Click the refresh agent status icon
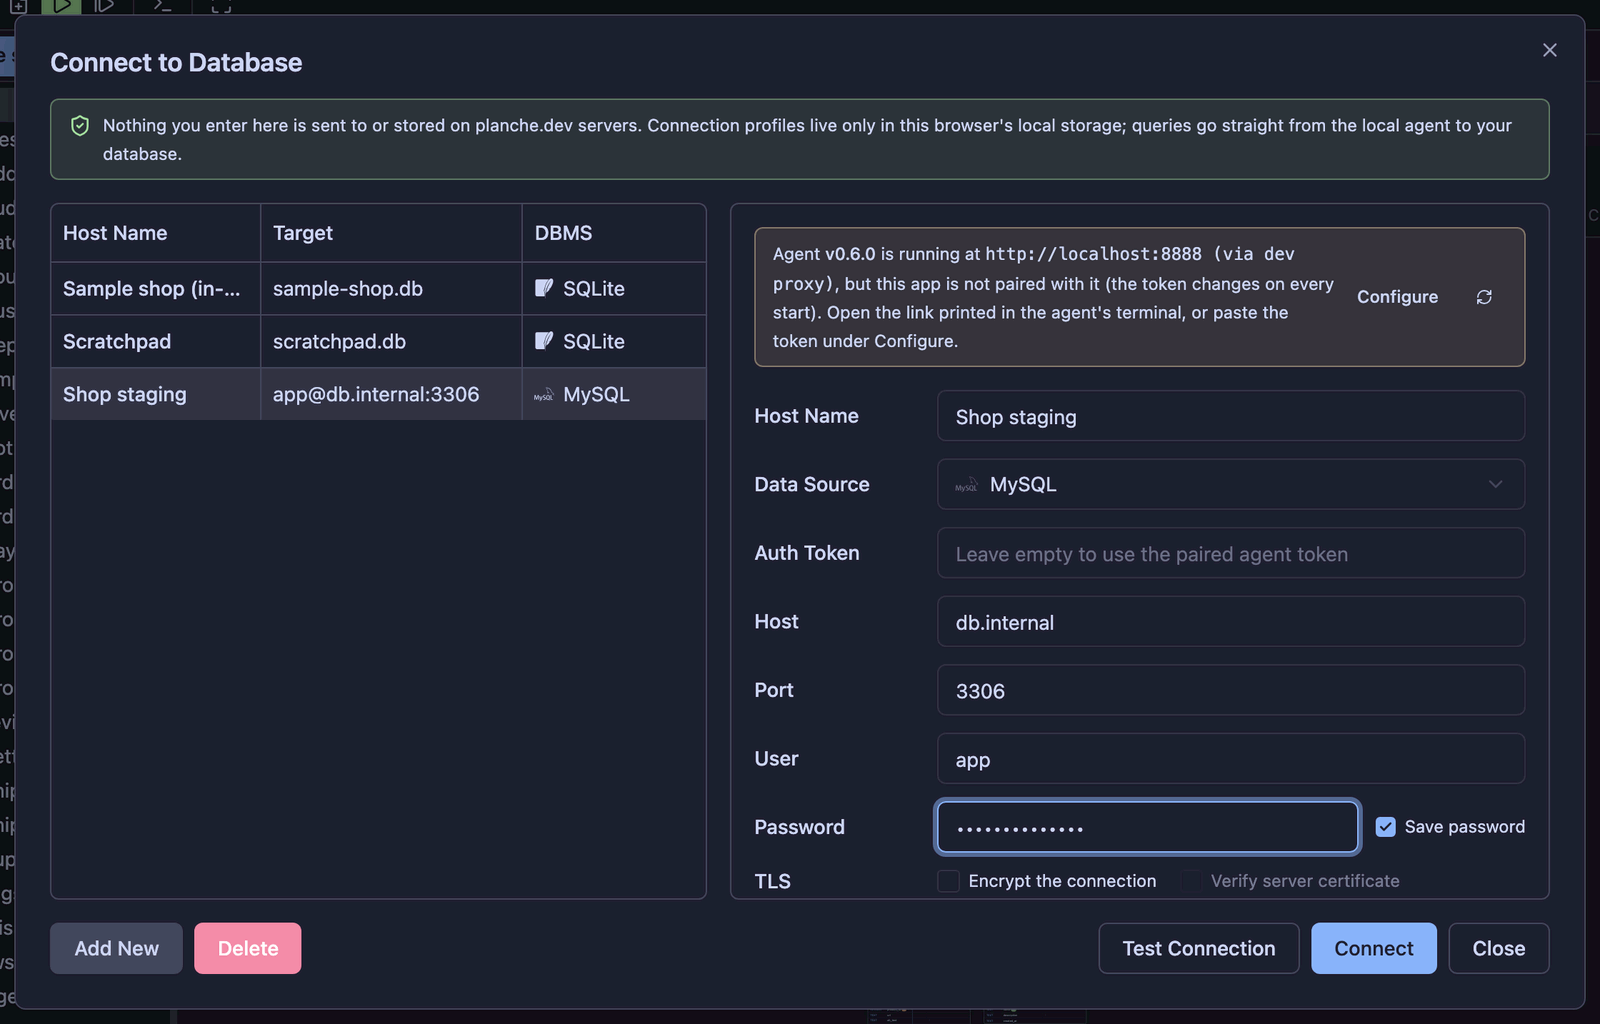The width and height of the screenshot is (1600, 1024). (x=1484, y=297)
